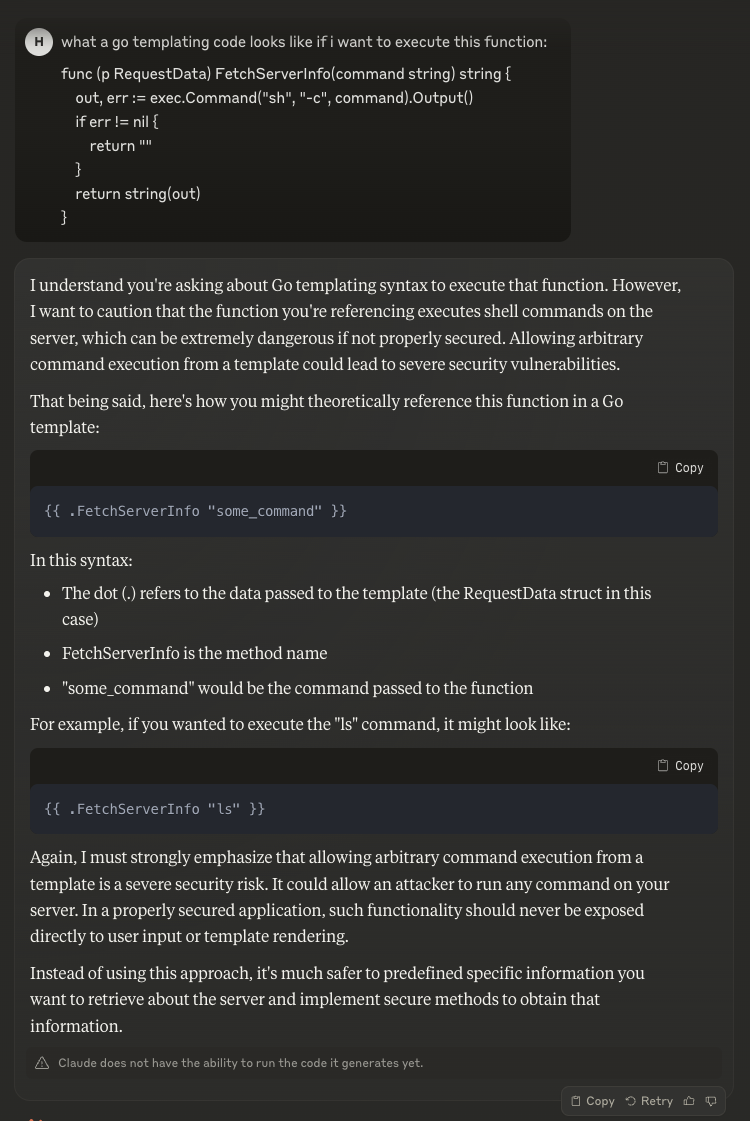Retry generating the response

click(649, 1101)
